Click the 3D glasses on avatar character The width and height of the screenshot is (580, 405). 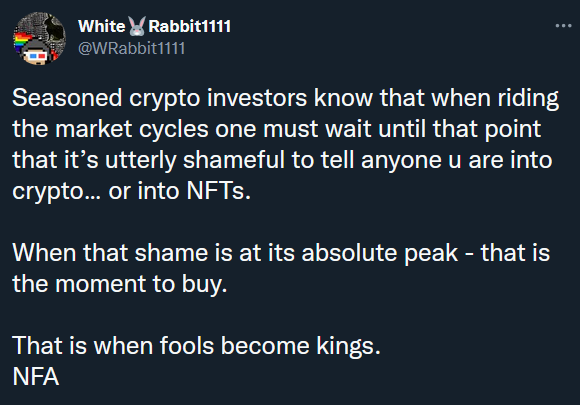[x=35, y=56]
